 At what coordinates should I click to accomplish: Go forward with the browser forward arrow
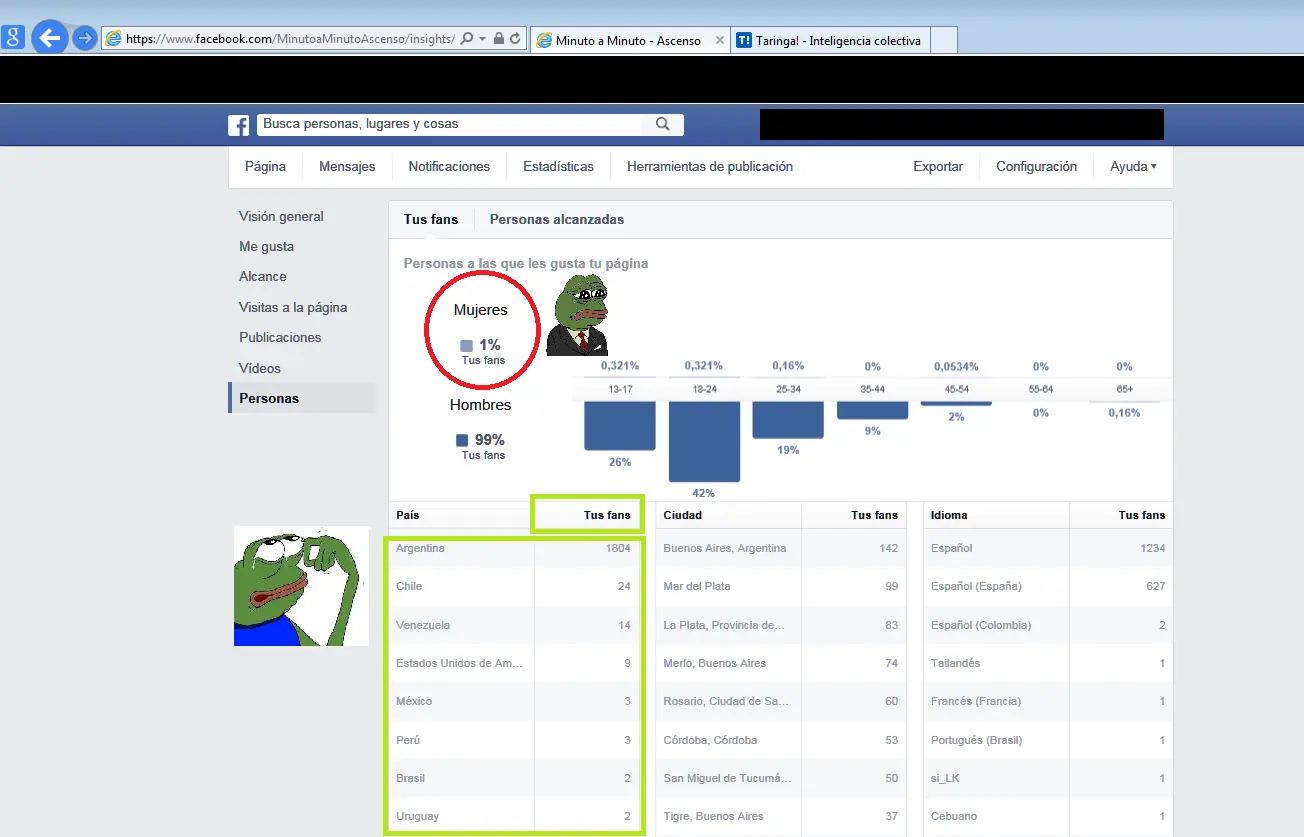point(85,39)
